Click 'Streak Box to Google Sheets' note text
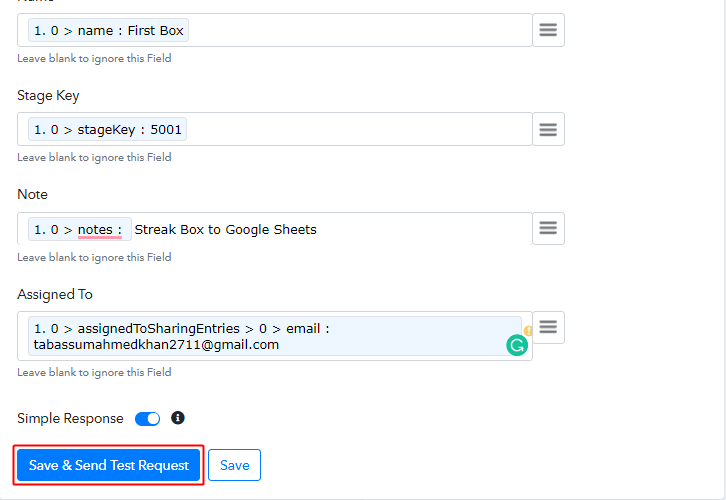726x500 pixels. coord(225,230)
